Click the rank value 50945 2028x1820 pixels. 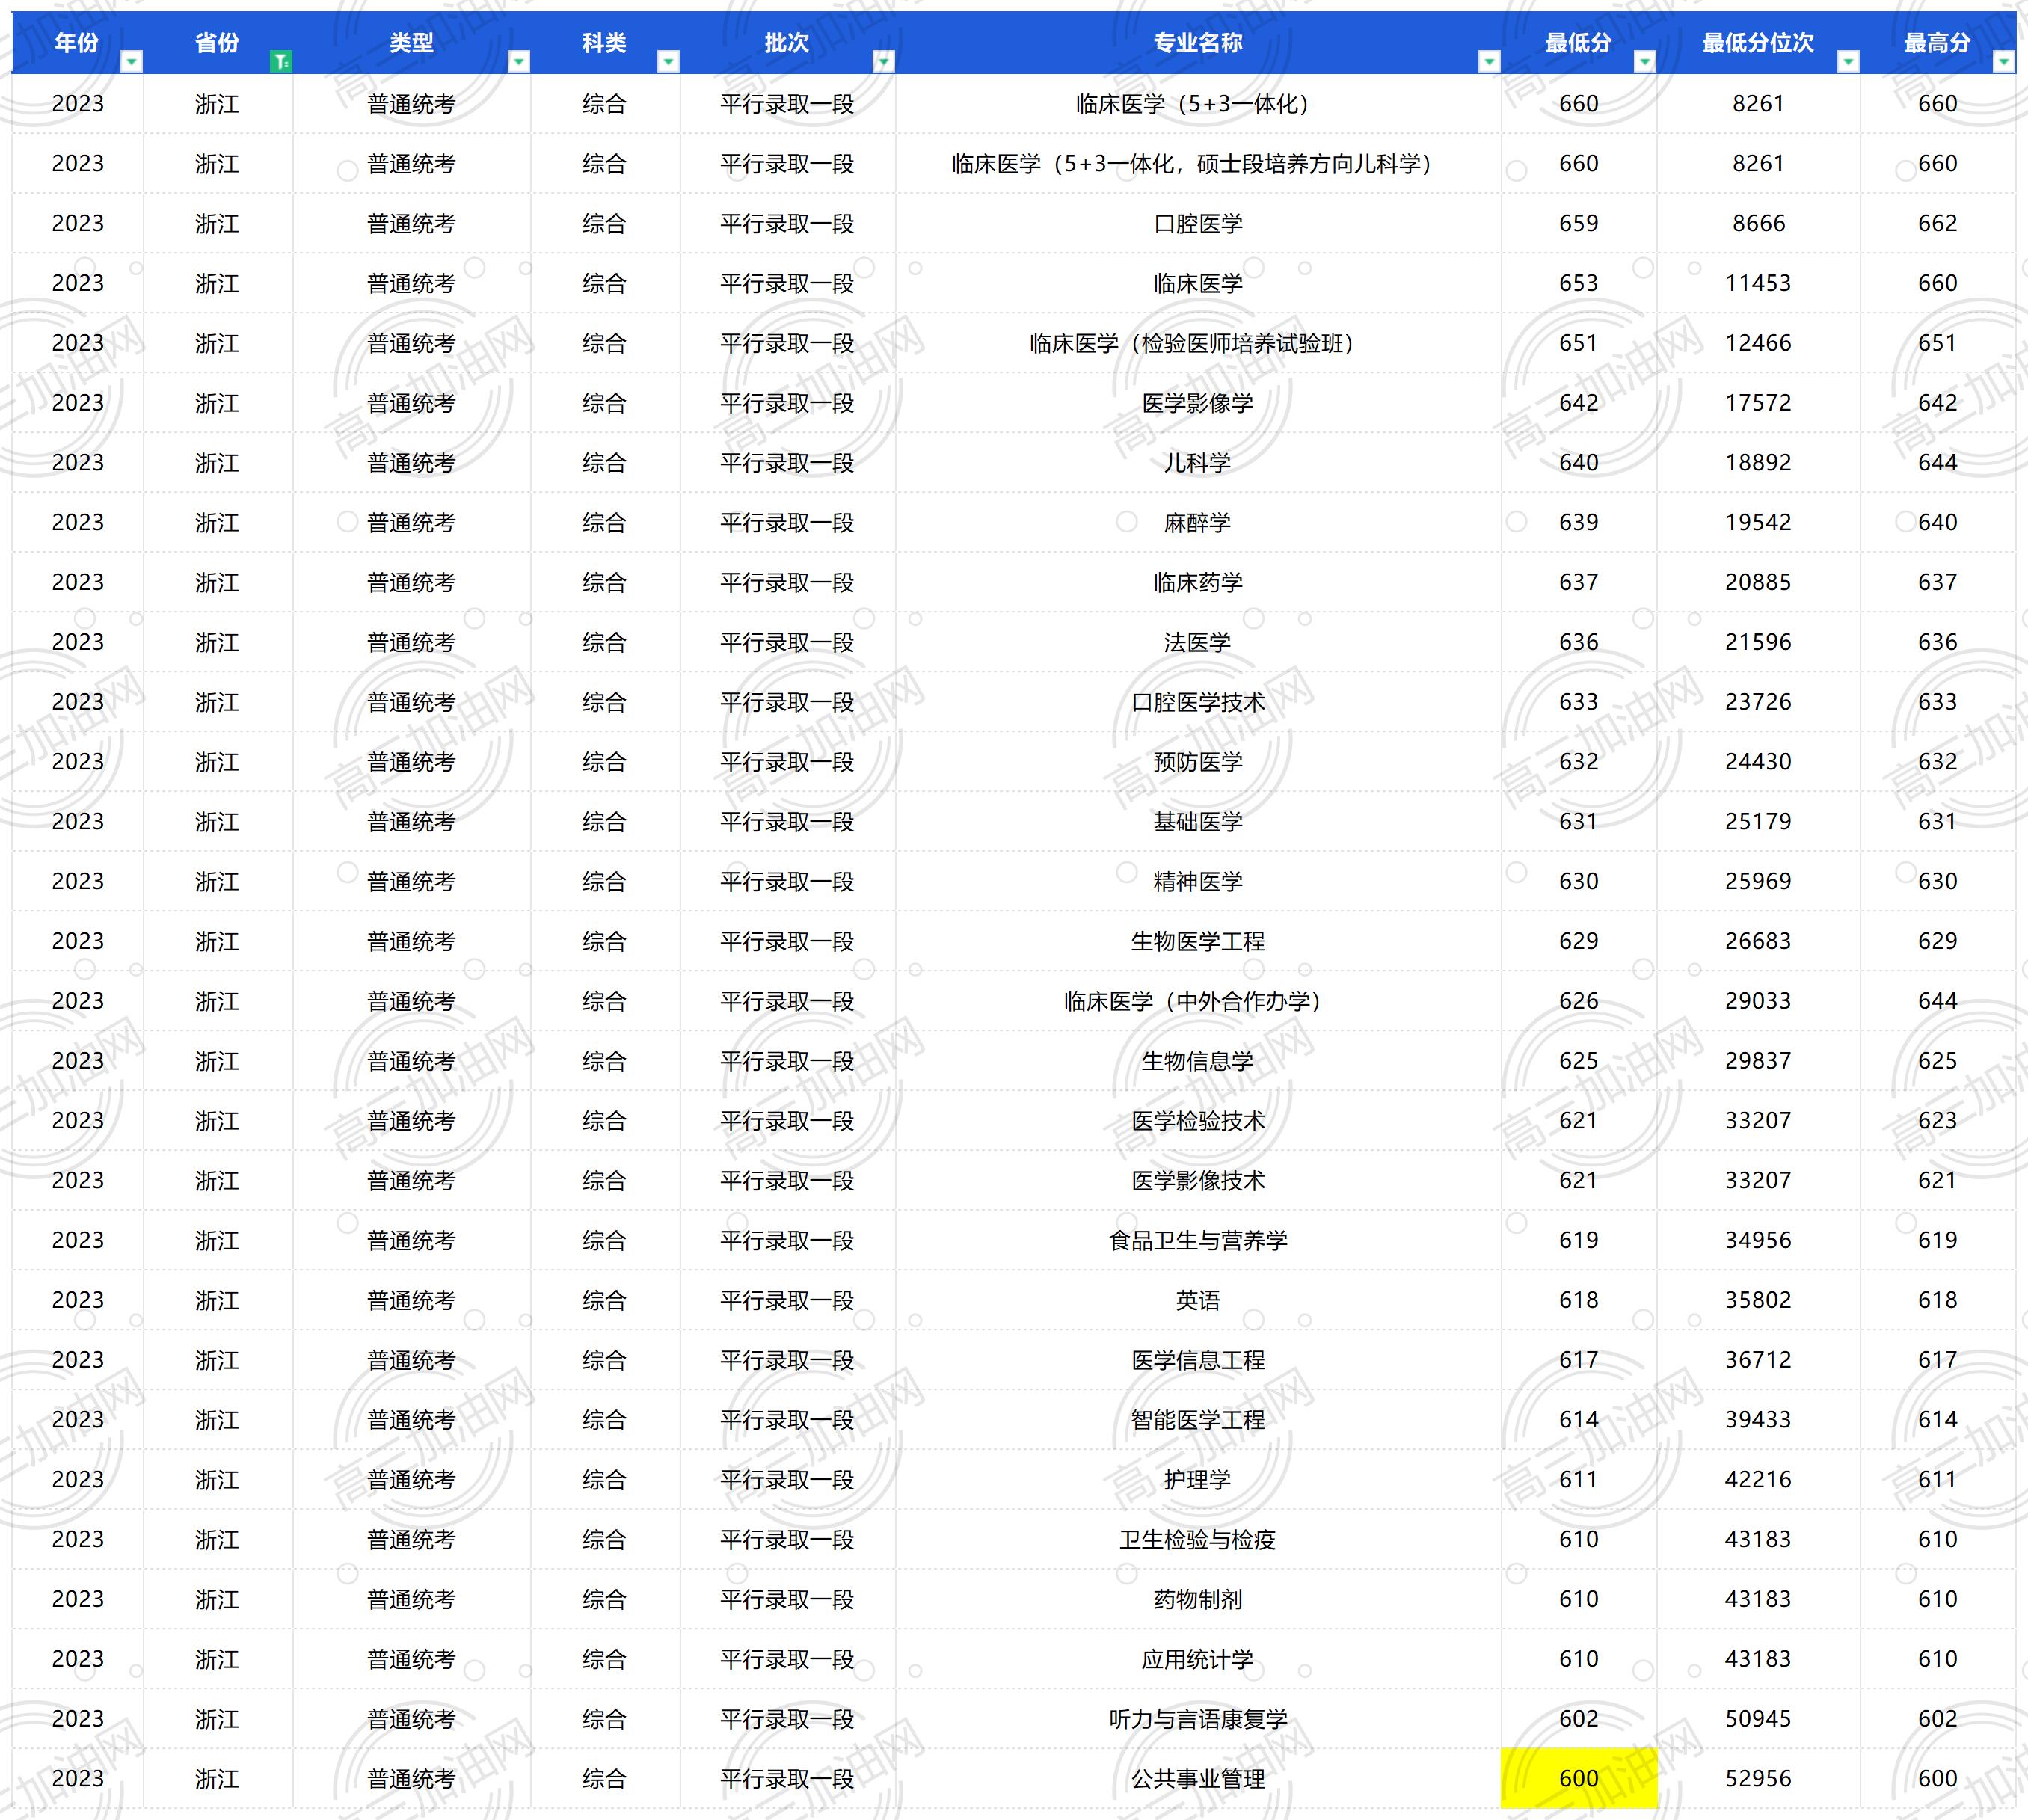(x=1758, y=1719)
